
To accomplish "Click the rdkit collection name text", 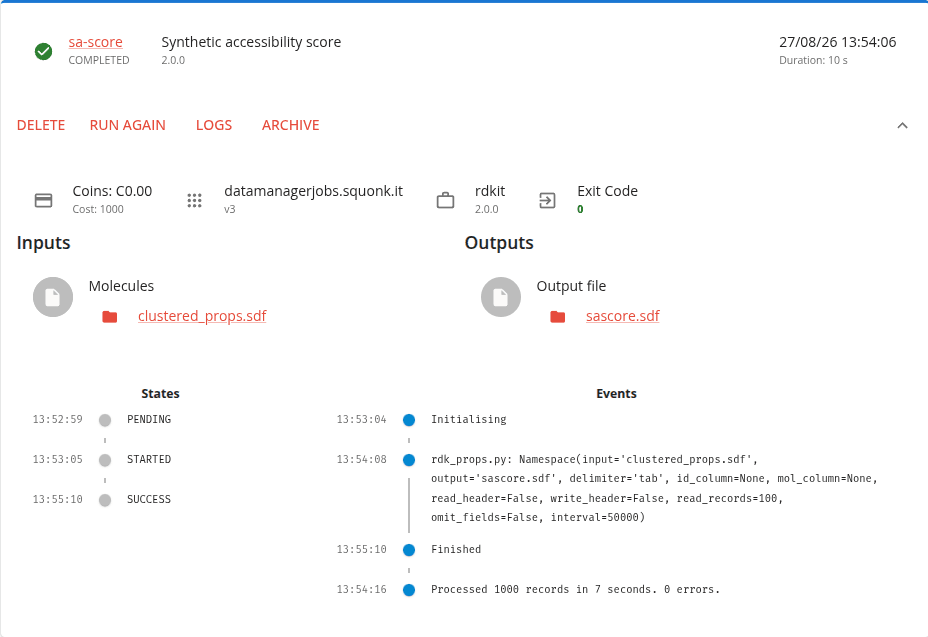I will [490, 191].
